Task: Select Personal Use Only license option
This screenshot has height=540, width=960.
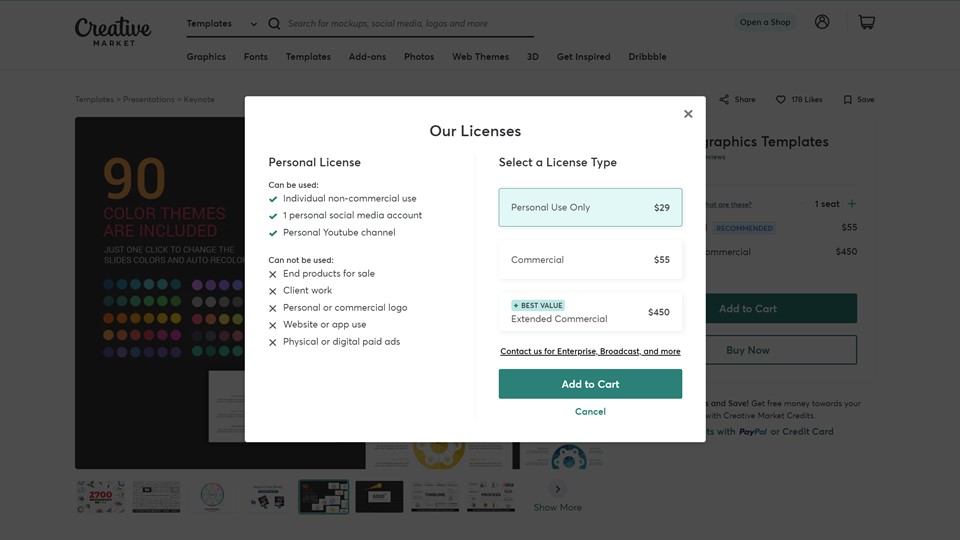Action: pyautogui.click(x=590, y=207)
